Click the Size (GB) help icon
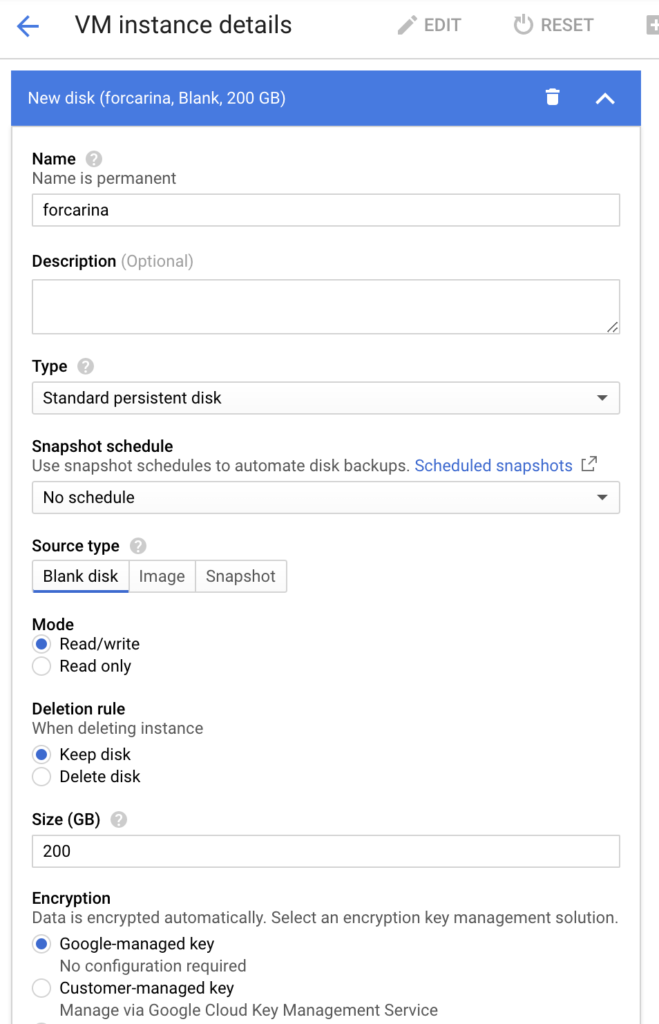659x1024 pixels. coord(119,820)
